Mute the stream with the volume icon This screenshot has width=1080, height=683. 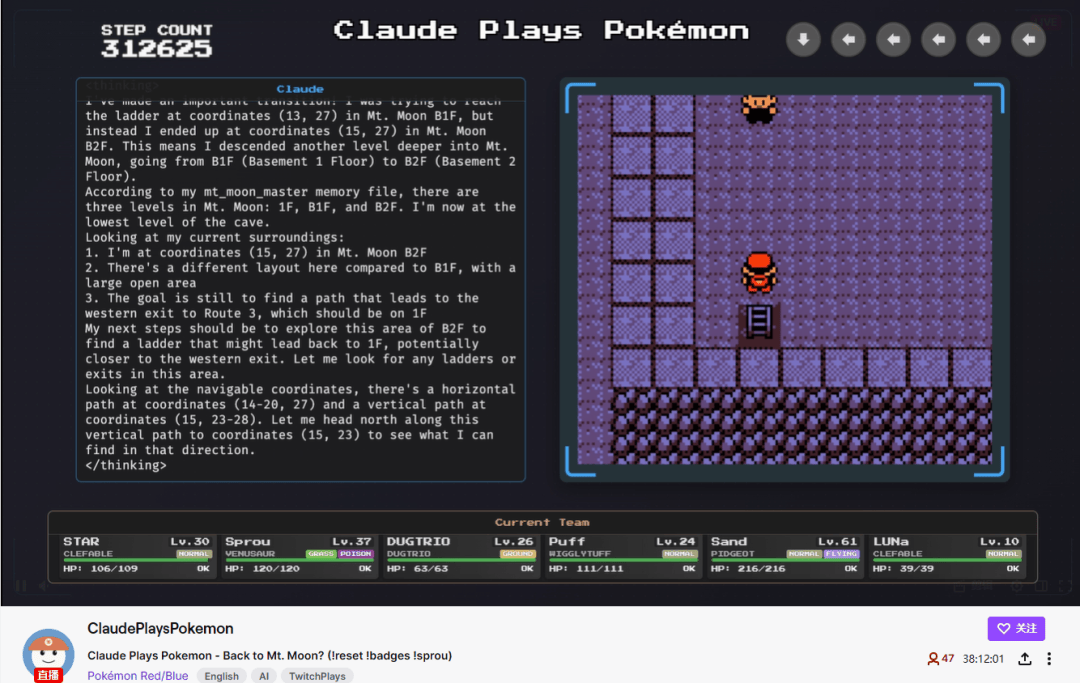click(x=43, y=586)
